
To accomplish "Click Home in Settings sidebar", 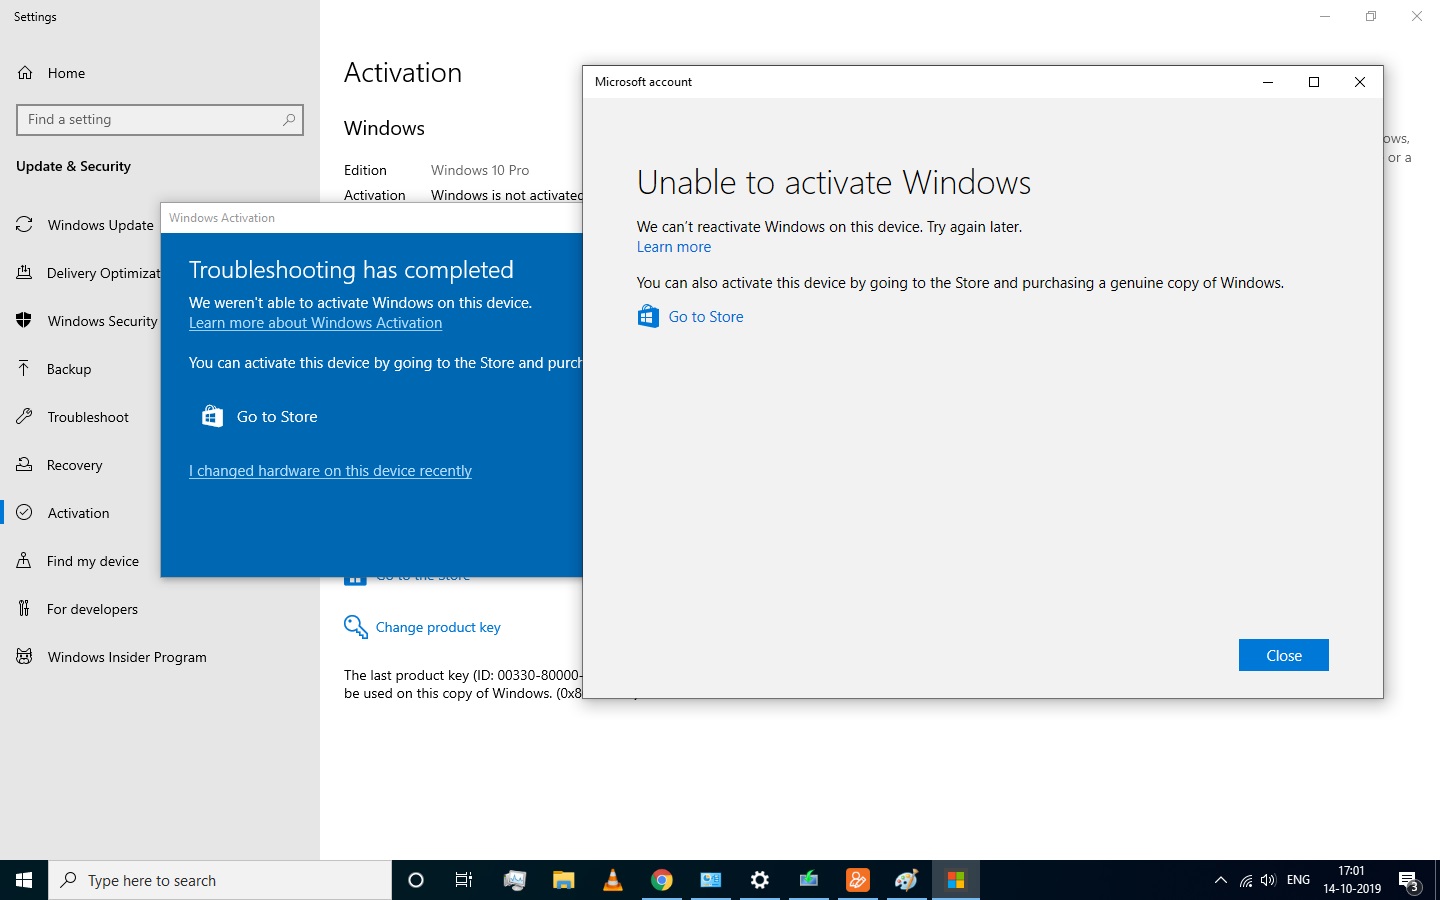I will point(66,73).
